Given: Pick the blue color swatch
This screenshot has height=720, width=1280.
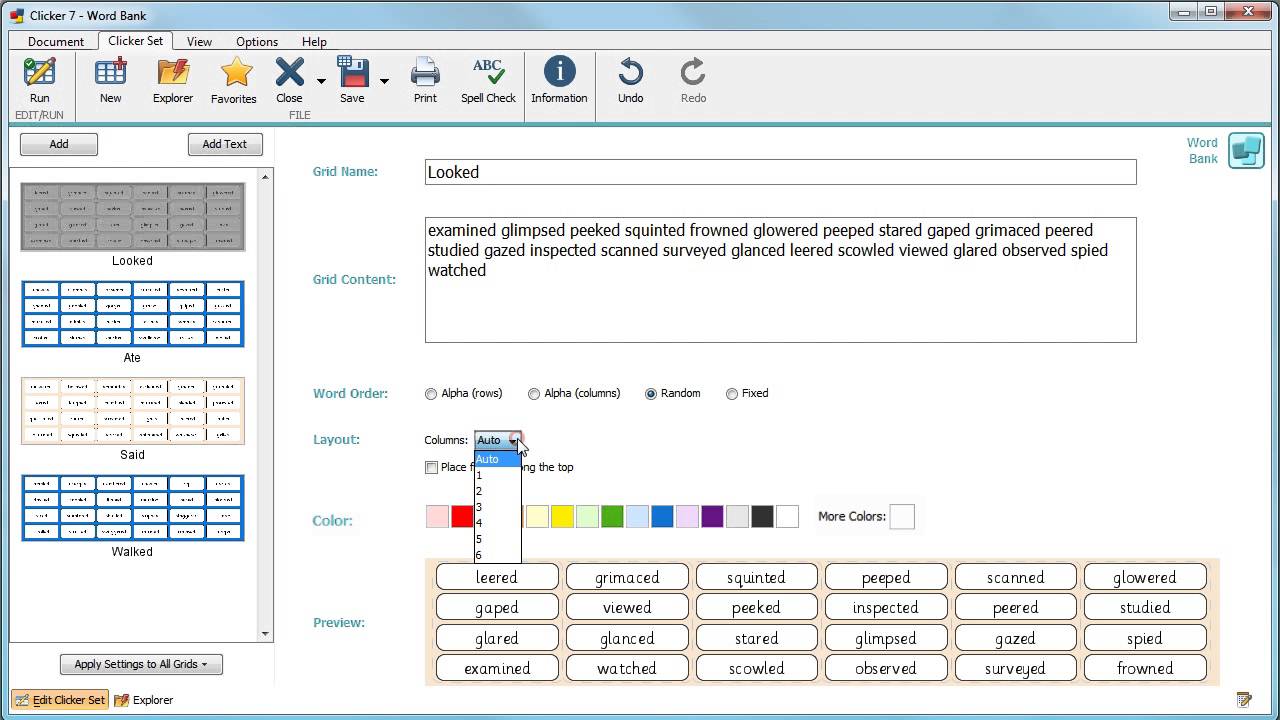Looking at the screenshot, I should pyautogui.click(x=662, y=516).
